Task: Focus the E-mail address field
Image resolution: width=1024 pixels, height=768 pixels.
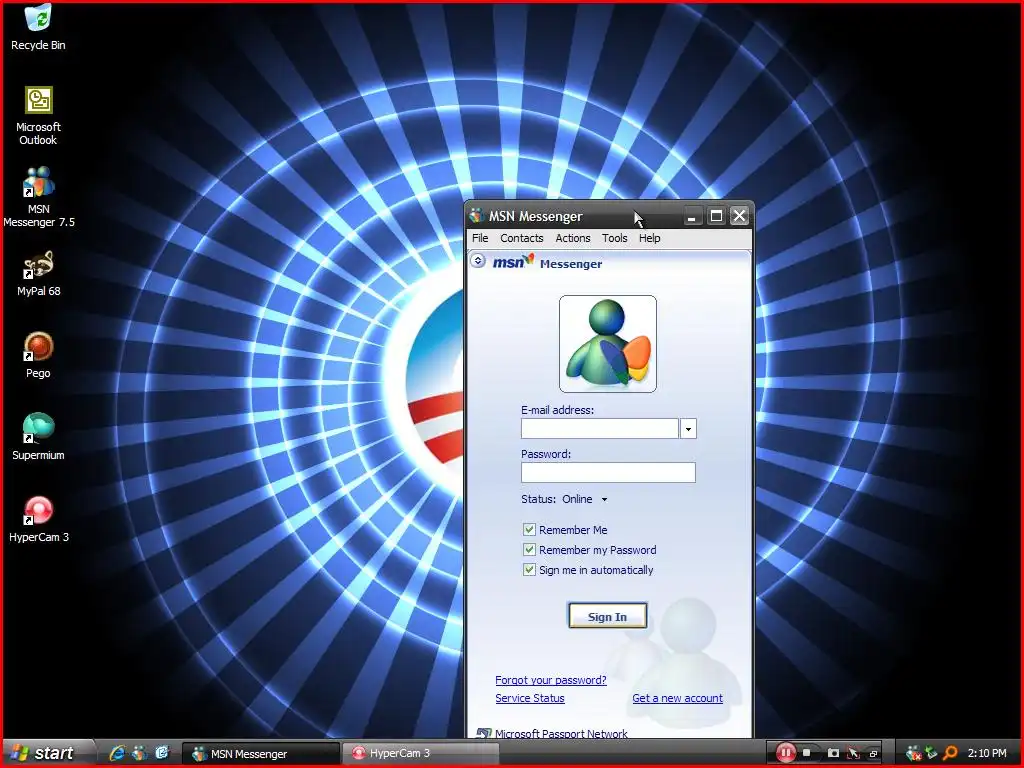Action: click(x=600, y=428)
